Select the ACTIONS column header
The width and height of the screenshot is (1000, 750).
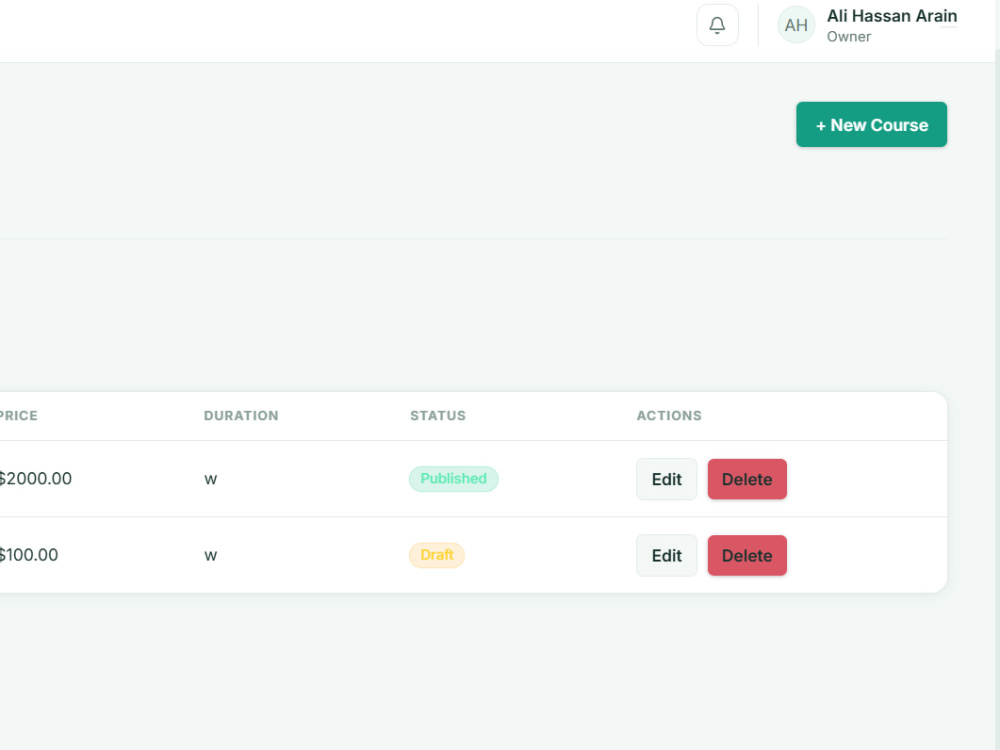coord(669,416)
